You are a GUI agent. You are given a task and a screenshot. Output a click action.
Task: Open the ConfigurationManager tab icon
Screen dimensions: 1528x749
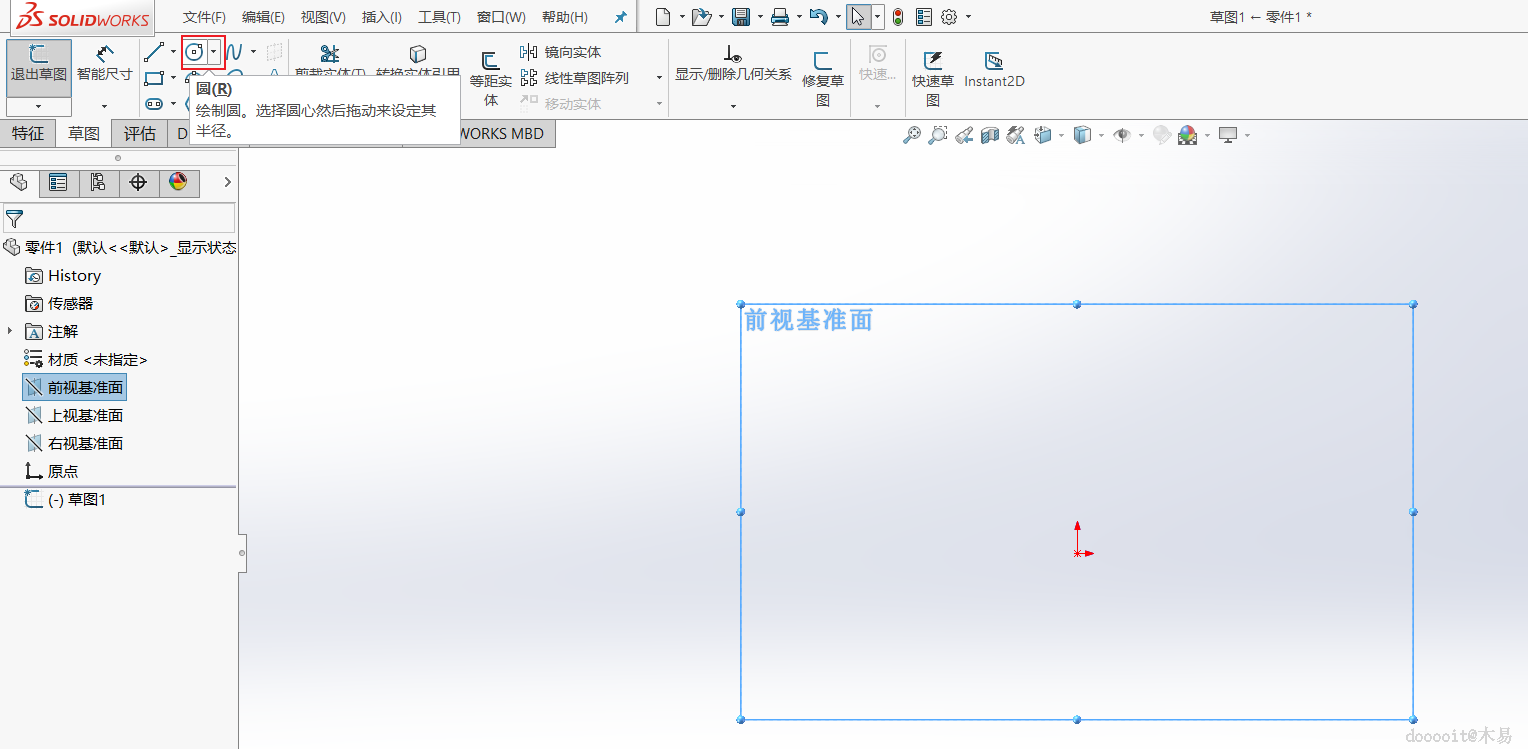(x=98, y=182)
